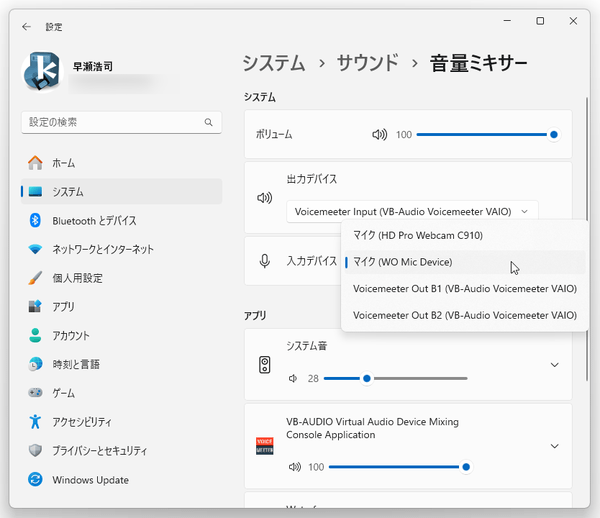Click the privacy shield icon
The height and width of the screenshot is (518, 600).
pyautogui.click(x=35, y=451)
